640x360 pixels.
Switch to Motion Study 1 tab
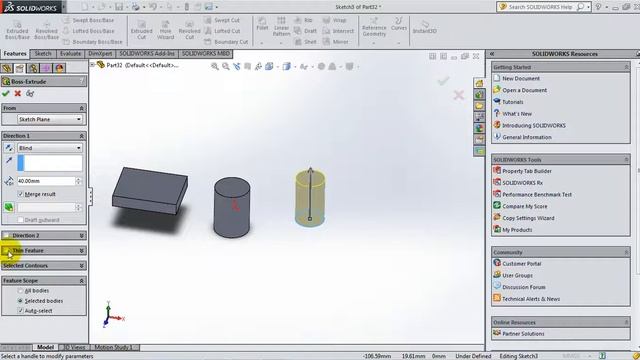[114, 347]
